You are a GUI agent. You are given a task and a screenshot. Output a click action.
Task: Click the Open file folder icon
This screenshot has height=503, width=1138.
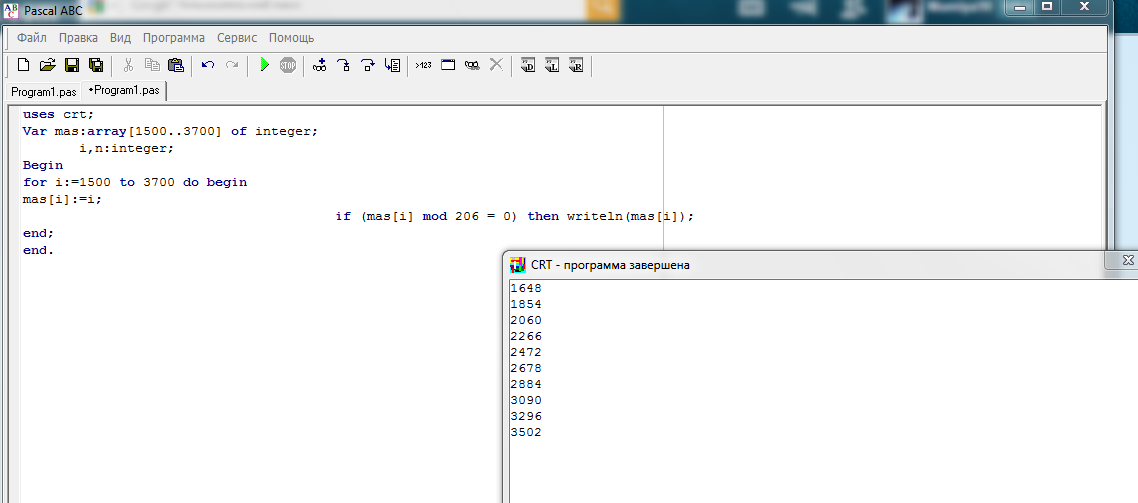47,66
